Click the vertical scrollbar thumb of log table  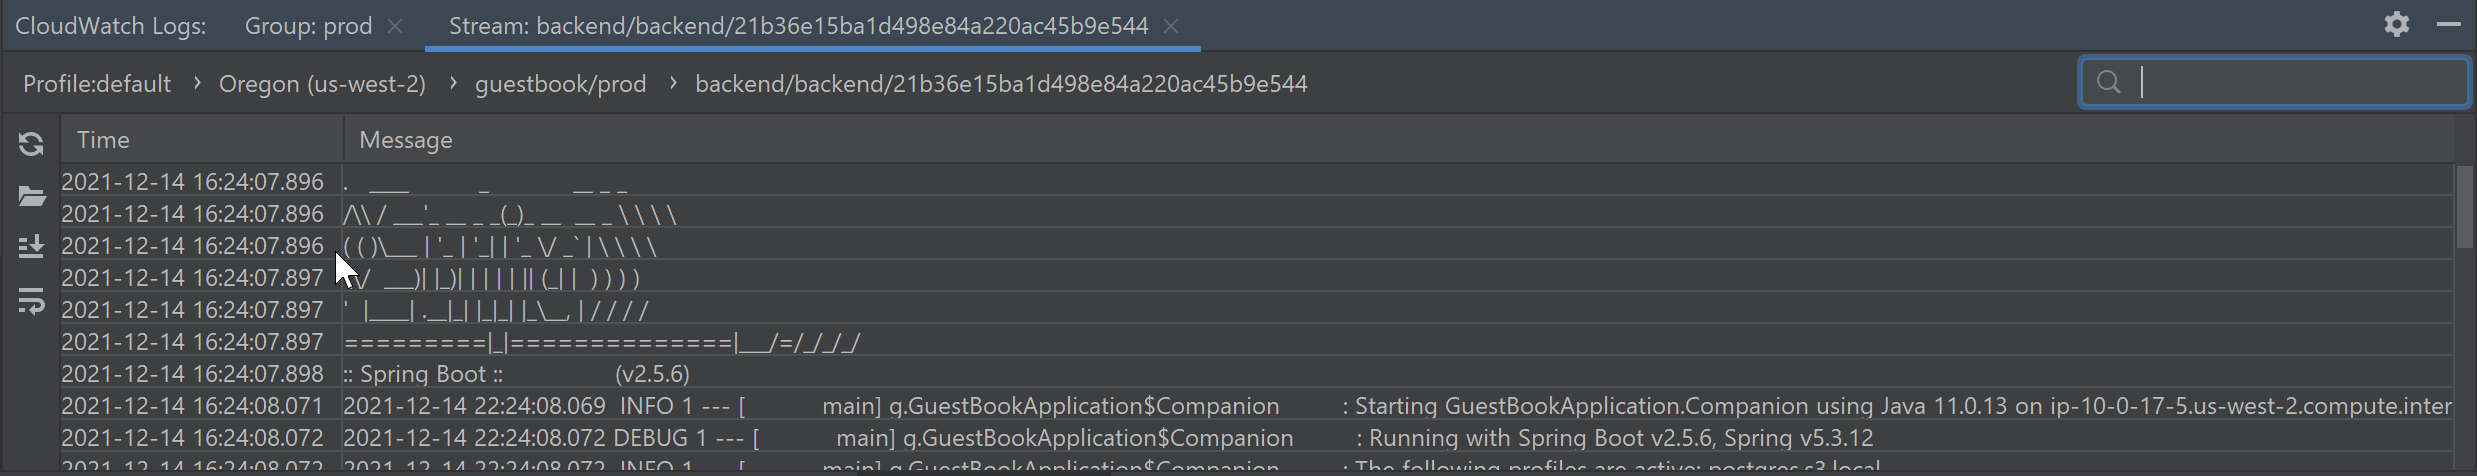pyautogui.click(x=2464, y=207)
